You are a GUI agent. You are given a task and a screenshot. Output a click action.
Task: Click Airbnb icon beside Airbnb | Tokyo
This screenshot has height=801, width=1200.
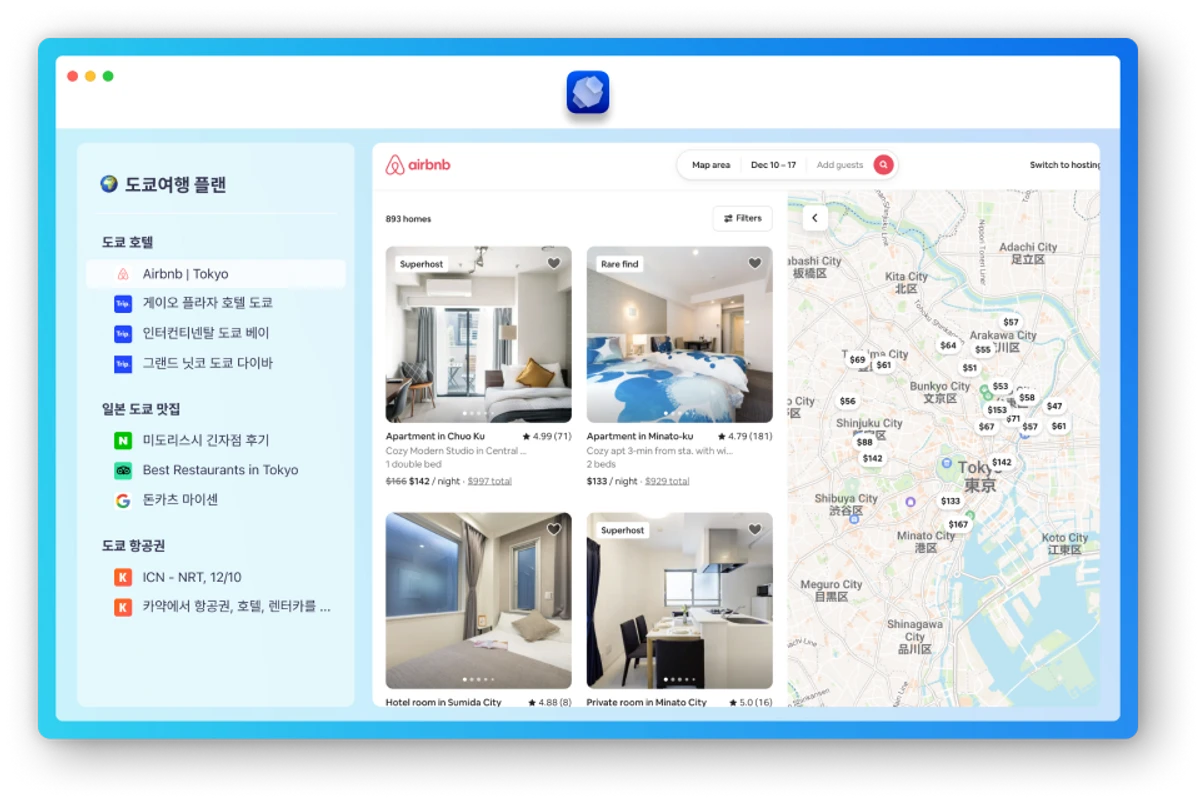(x=123, y=274)
